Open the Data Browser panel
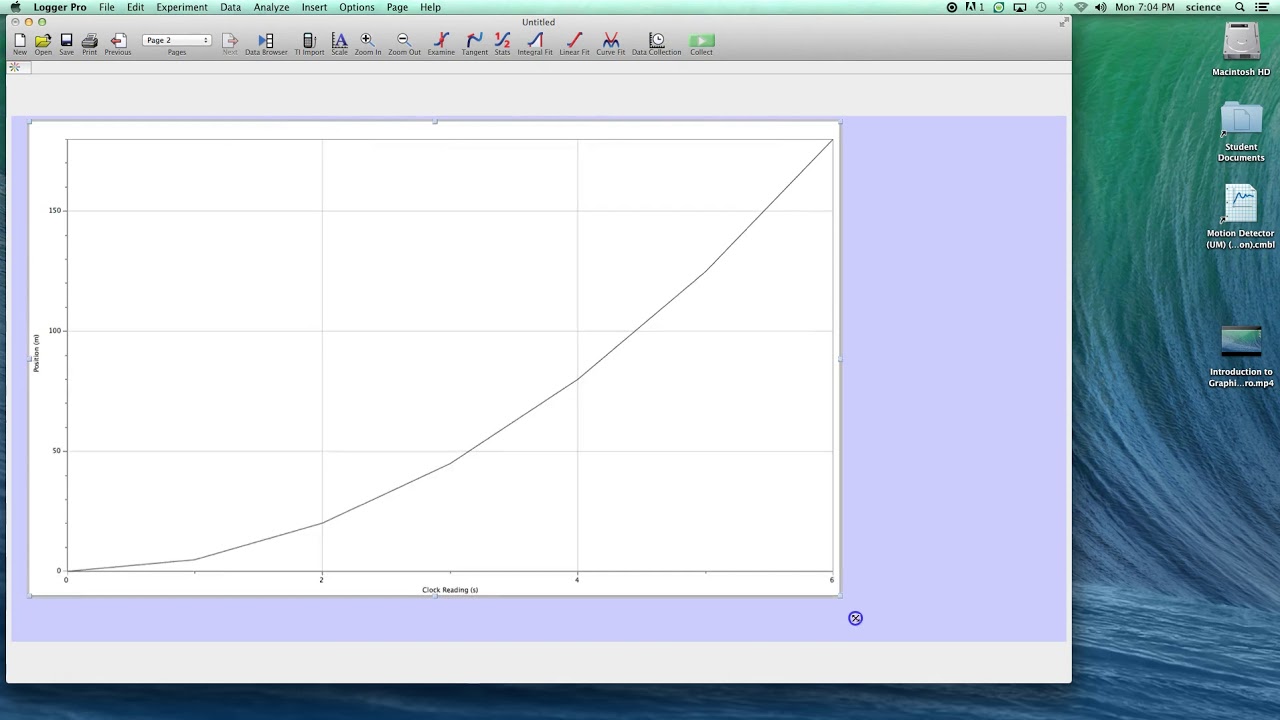This screenshot has width=1280, height=720. tap(265, 42)
